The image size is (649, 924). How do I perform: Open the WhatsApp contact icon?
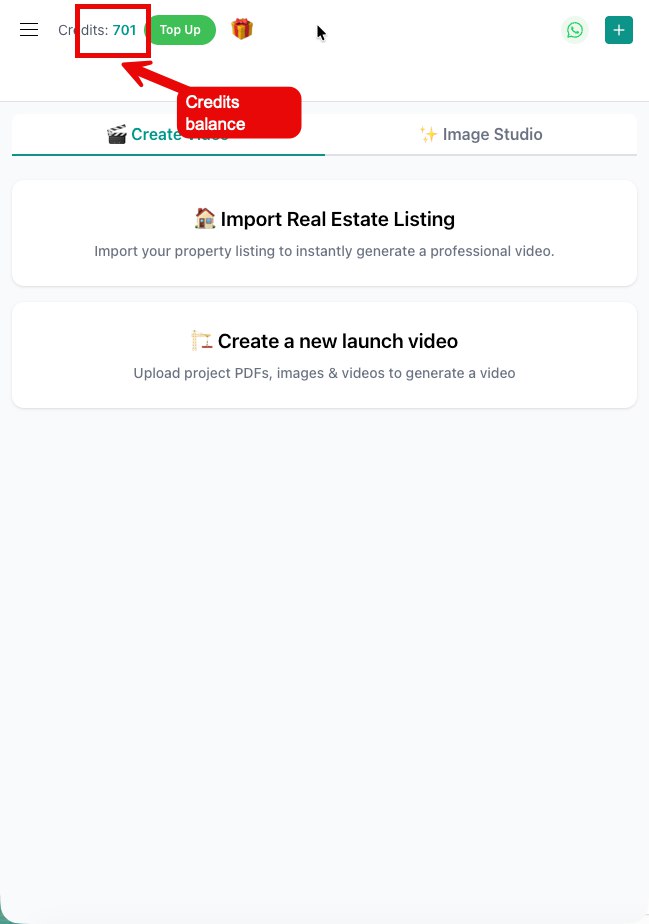(574, 30)
